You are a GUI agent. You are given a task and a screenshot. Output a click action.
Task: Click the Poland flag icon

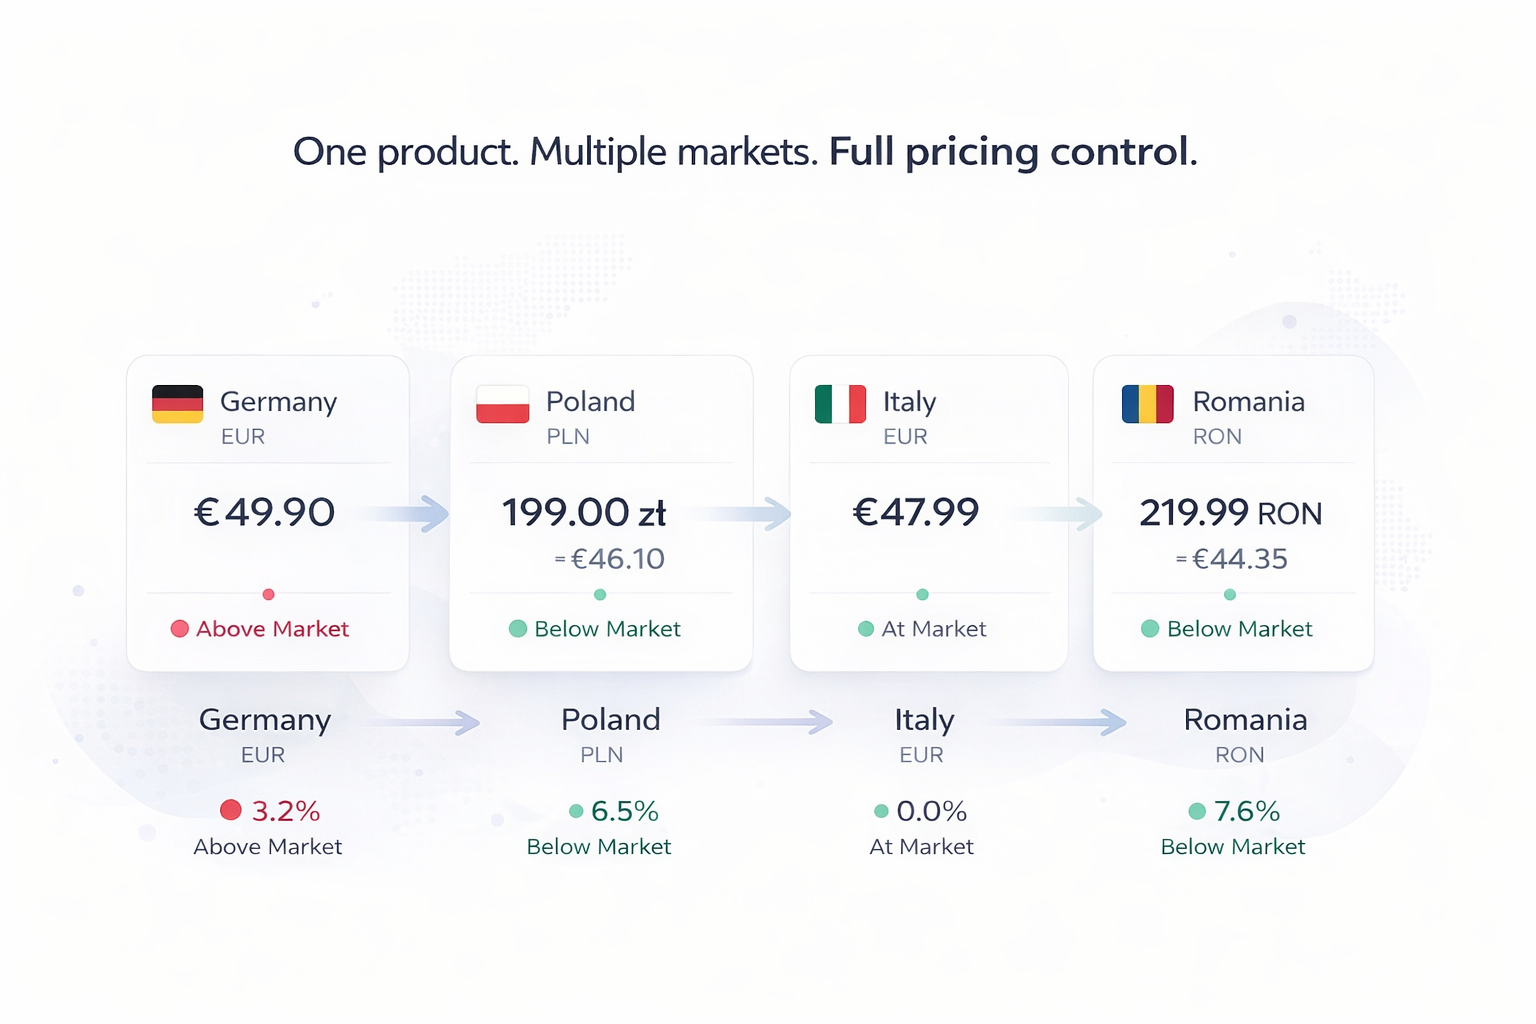[x=502, y=404]
